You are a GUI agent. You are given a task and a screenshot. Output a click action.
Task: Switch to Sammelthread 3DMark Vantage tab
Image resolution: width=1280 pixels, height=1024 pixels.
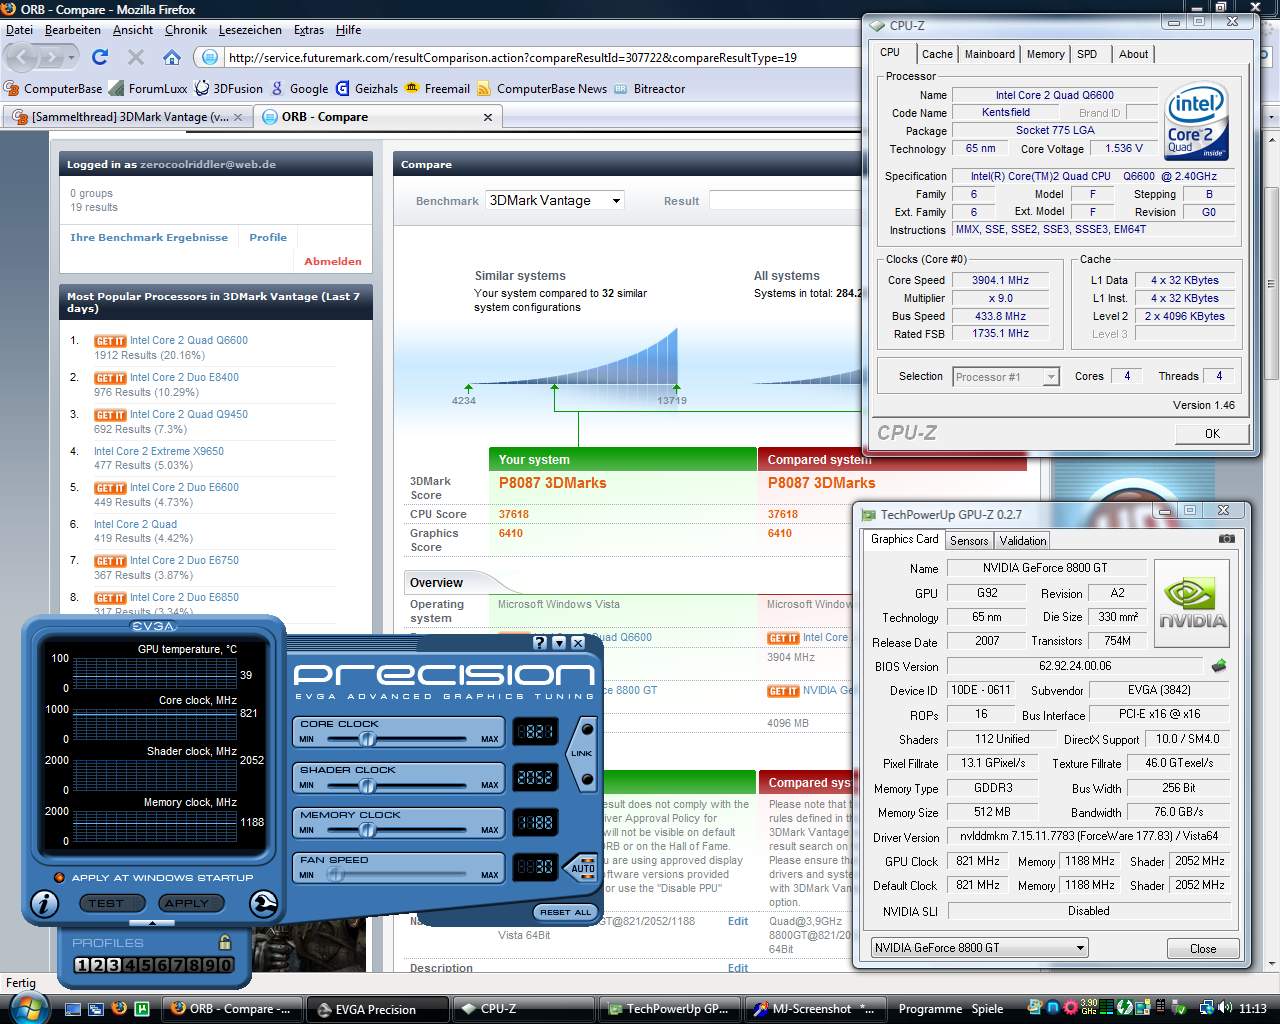tap(128, 117)
